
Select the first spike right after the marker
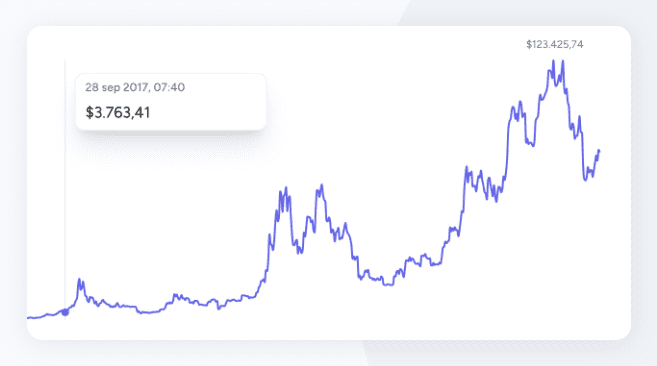pyautogui.click(x=80, y=282)
